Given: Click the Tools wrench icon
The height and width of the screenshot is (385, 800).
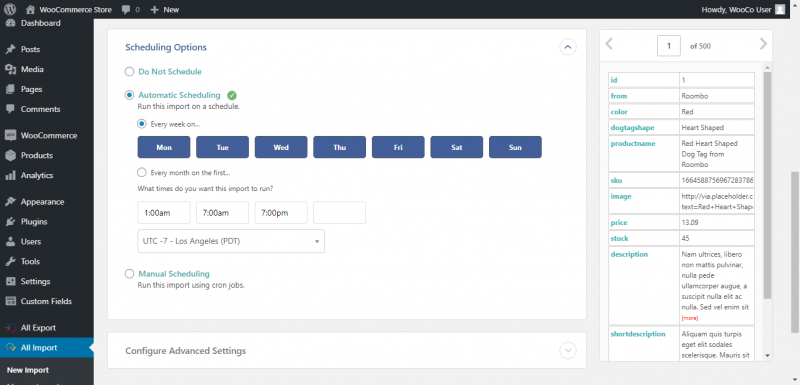Looking at the screenshot, I should tap(10, 262).
